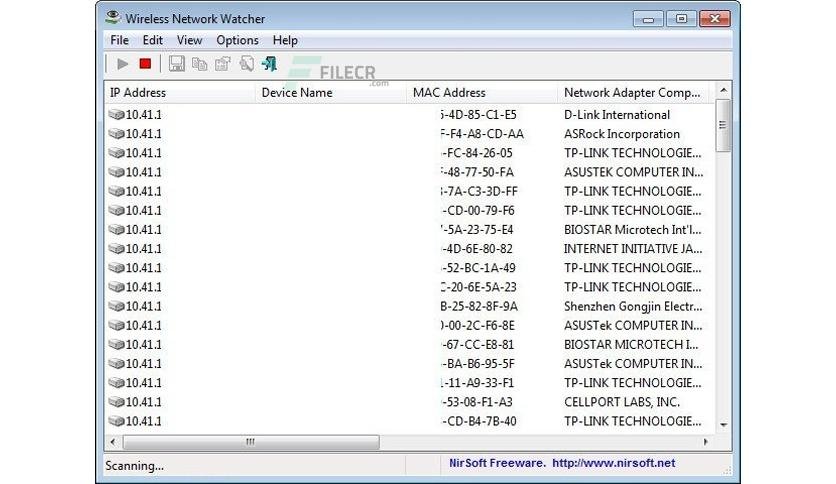Save selected items with the floppy disk icon
This screenshot has width=836, height=484.
click(x=176, y=64)
